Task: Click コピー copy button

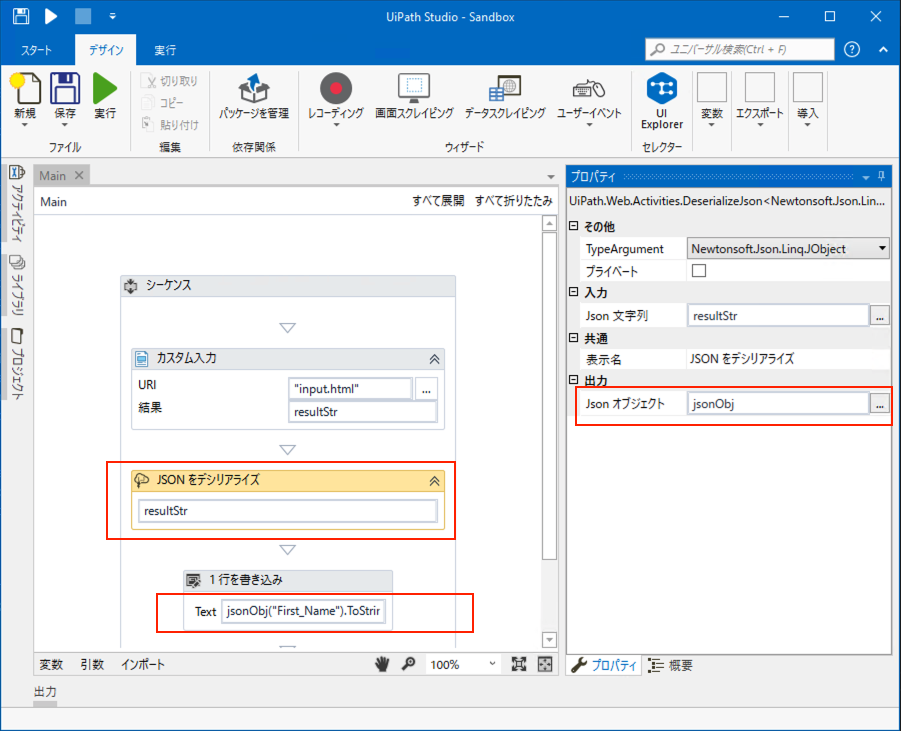Action: click(164, 103)
